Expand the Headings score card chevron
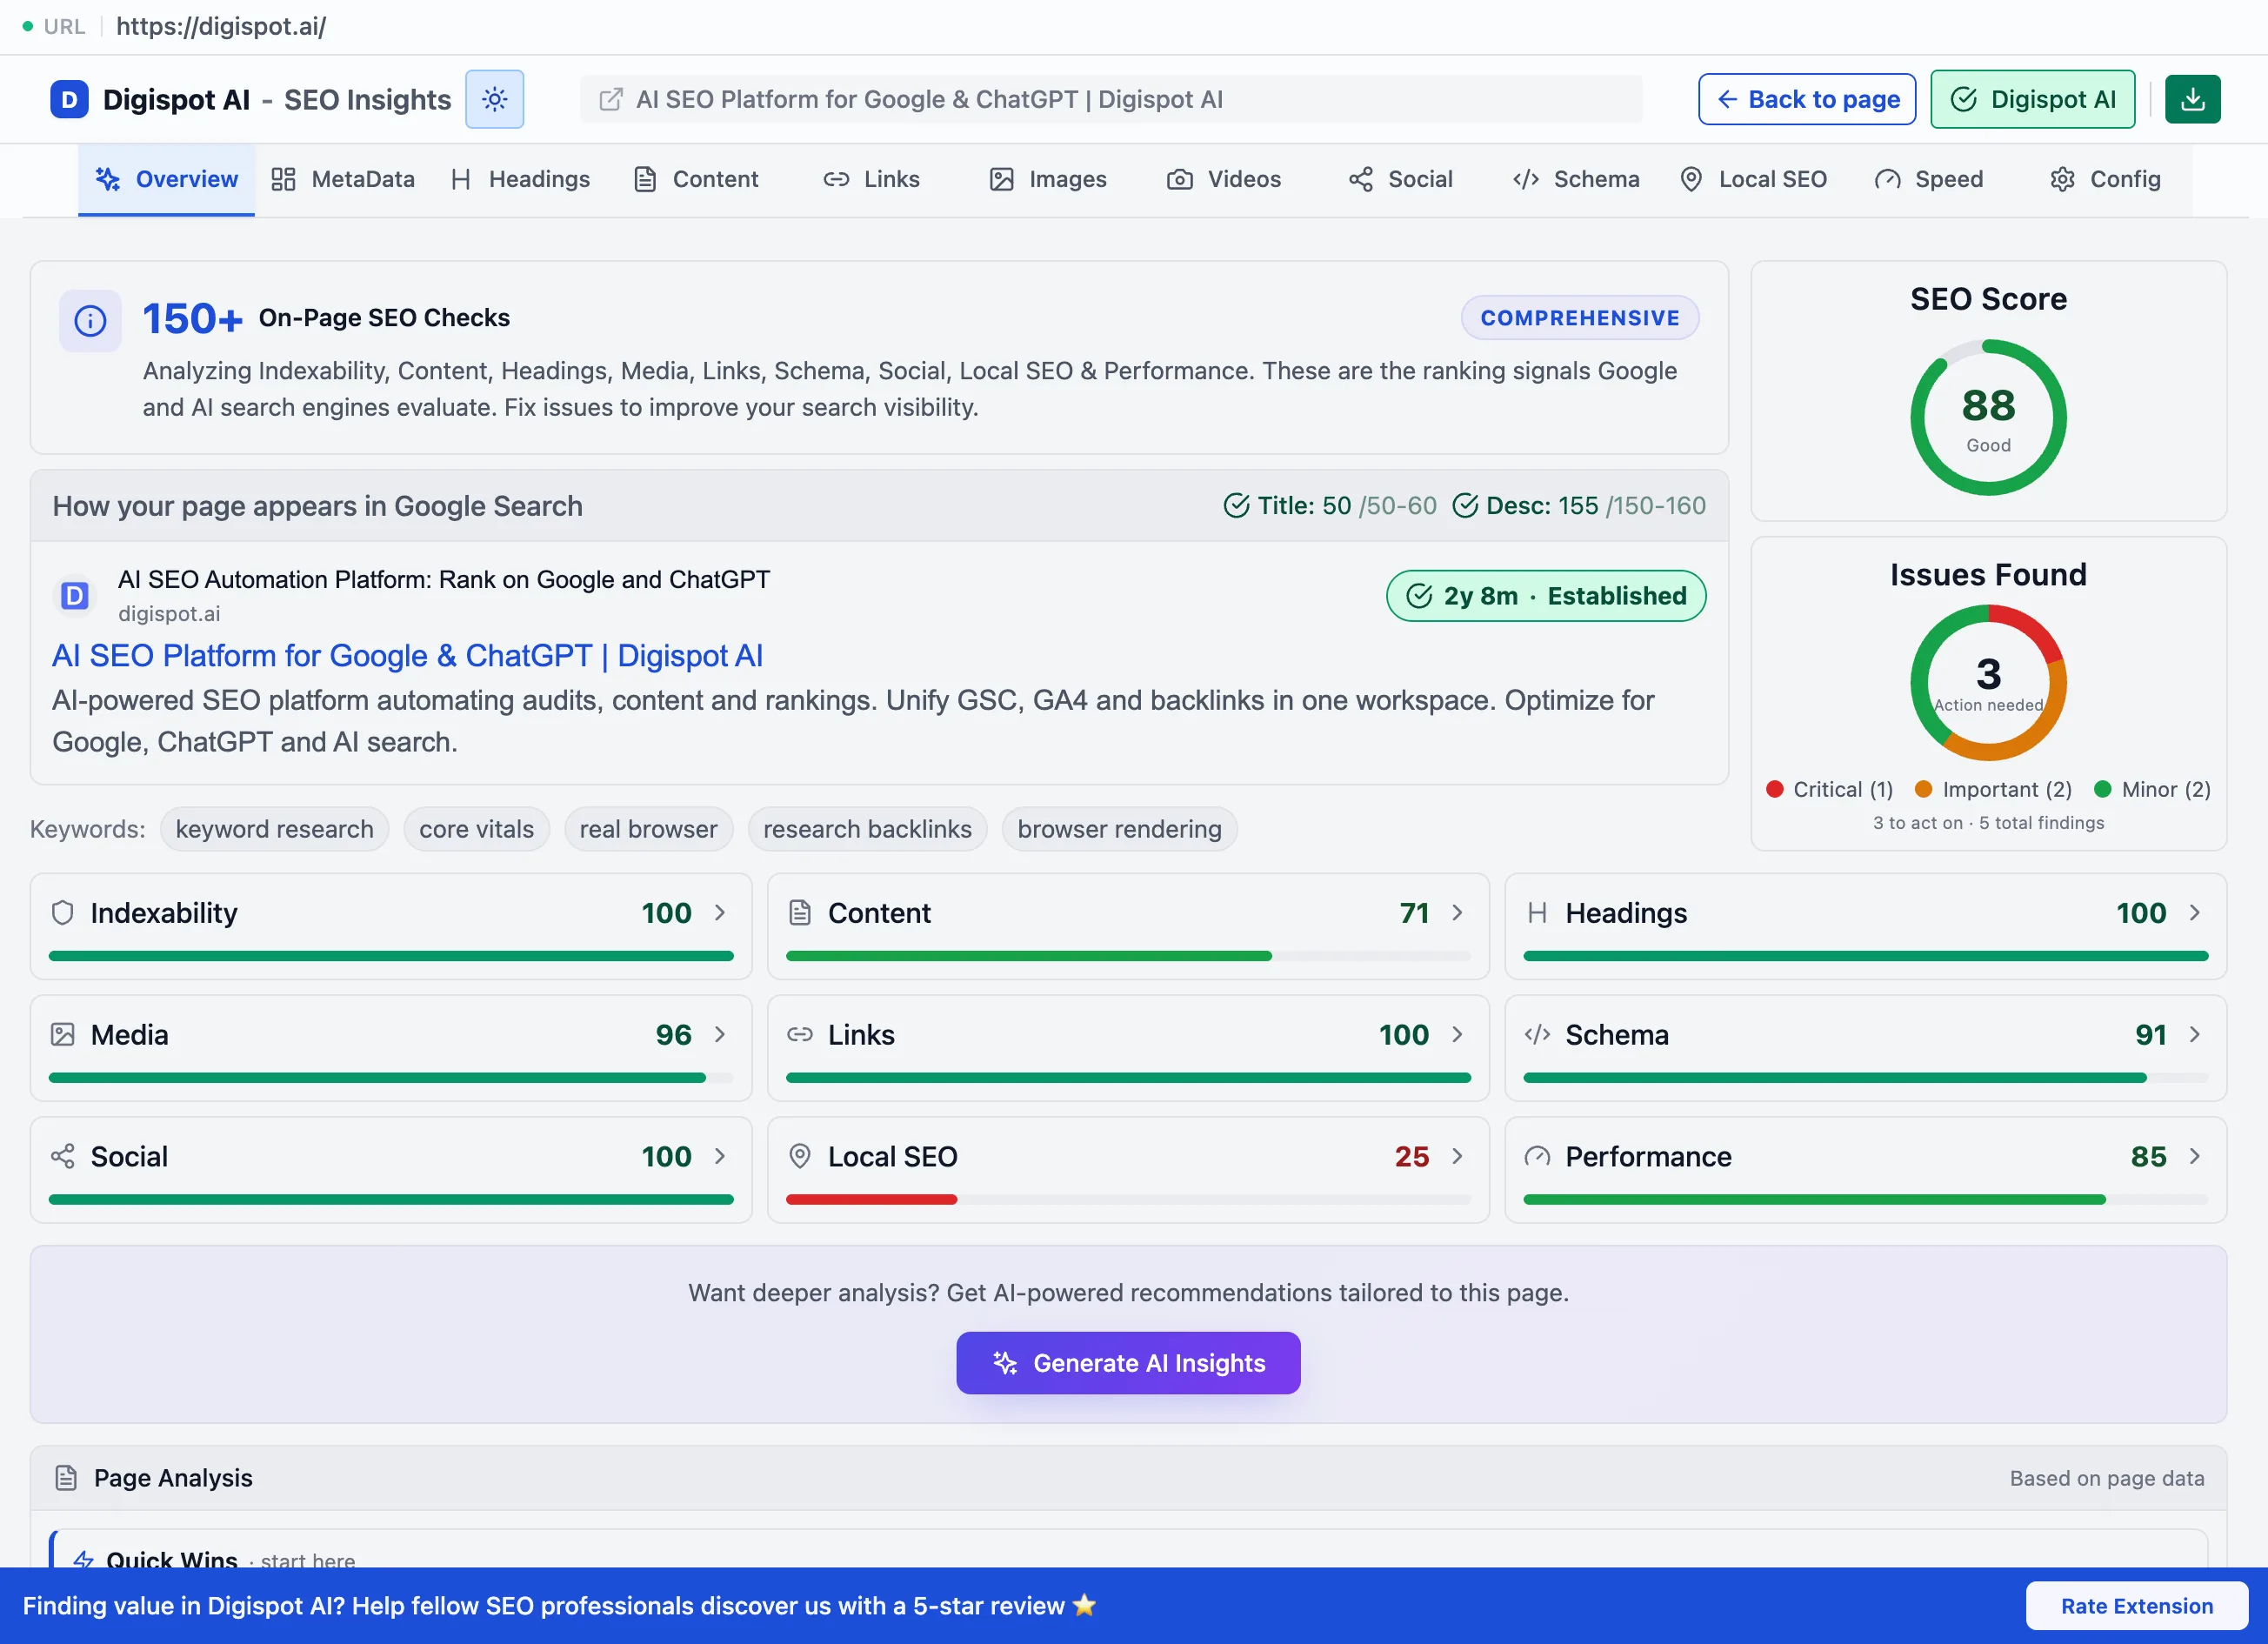This screenshot has width=2268, height=1644. (x=2194, y=912)
